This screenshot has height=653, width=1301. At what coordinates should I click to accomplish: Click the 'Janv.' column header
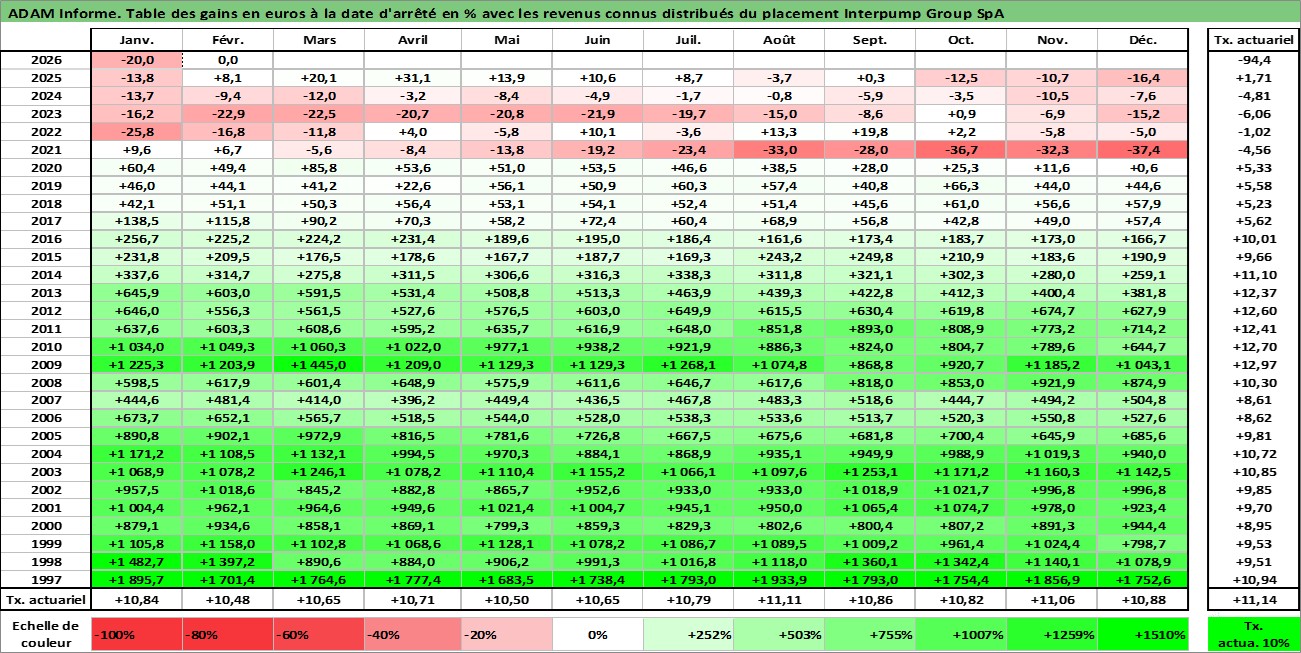tap(136, 40)
